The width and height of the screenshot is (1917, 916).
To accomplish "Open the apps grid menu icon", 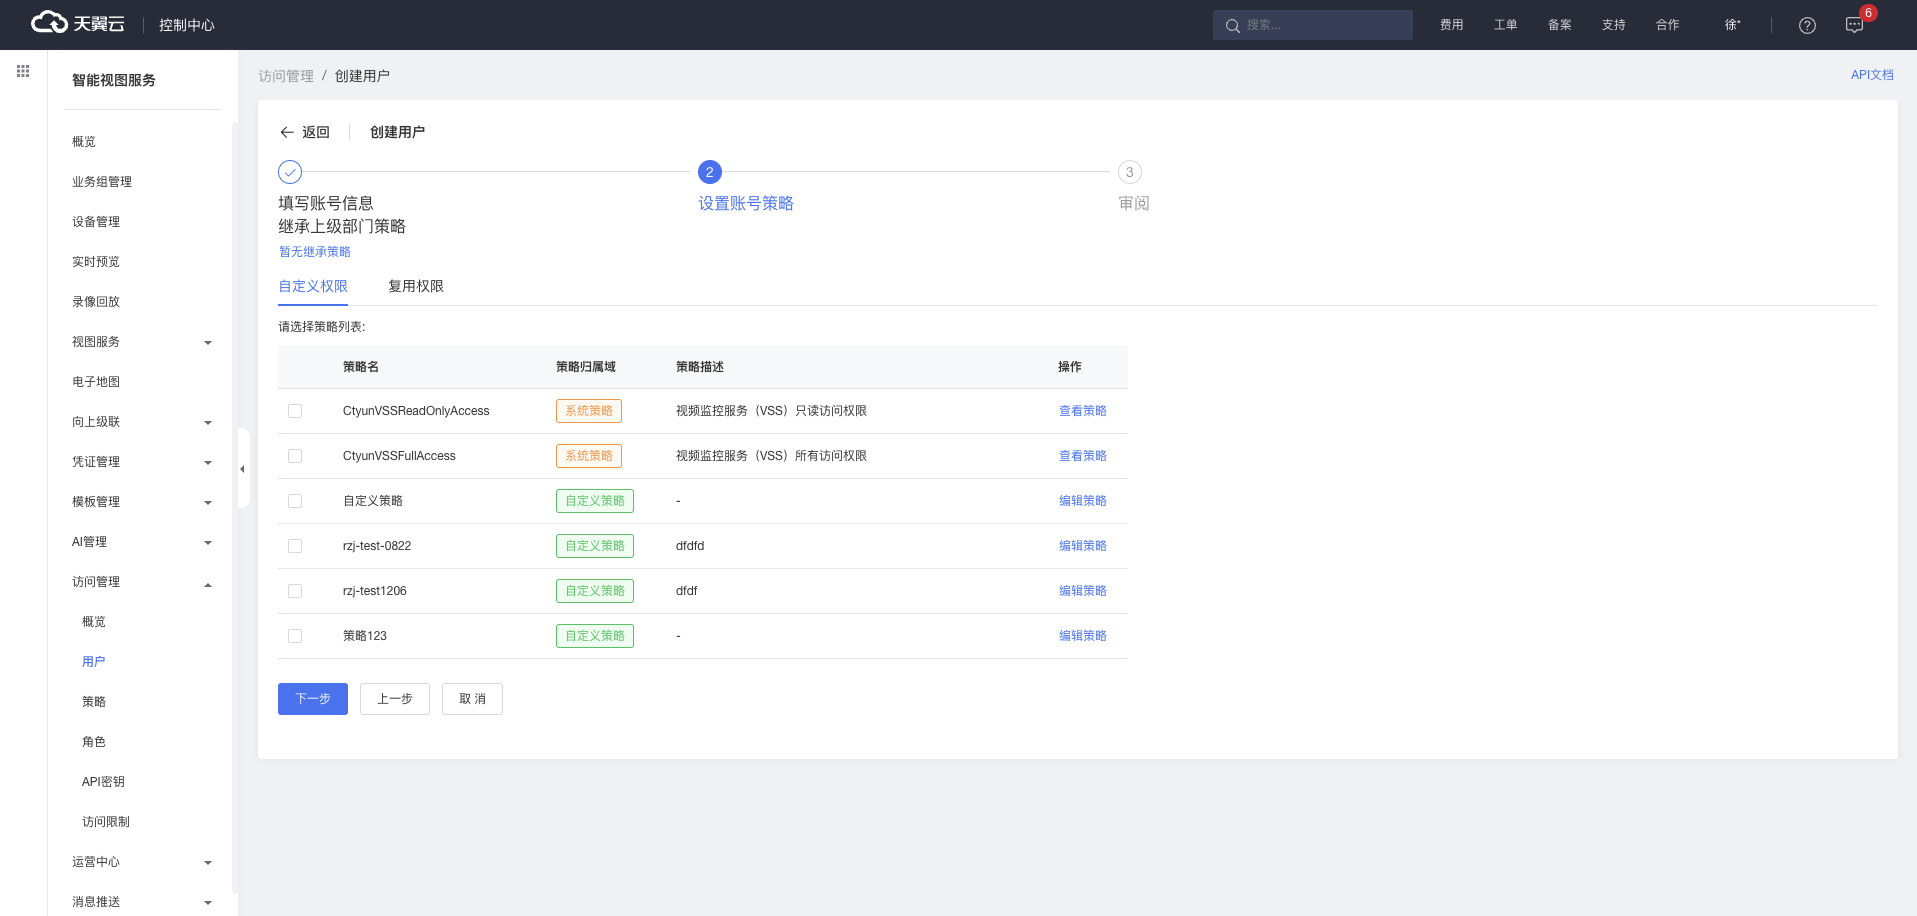I will coord(23,71).
